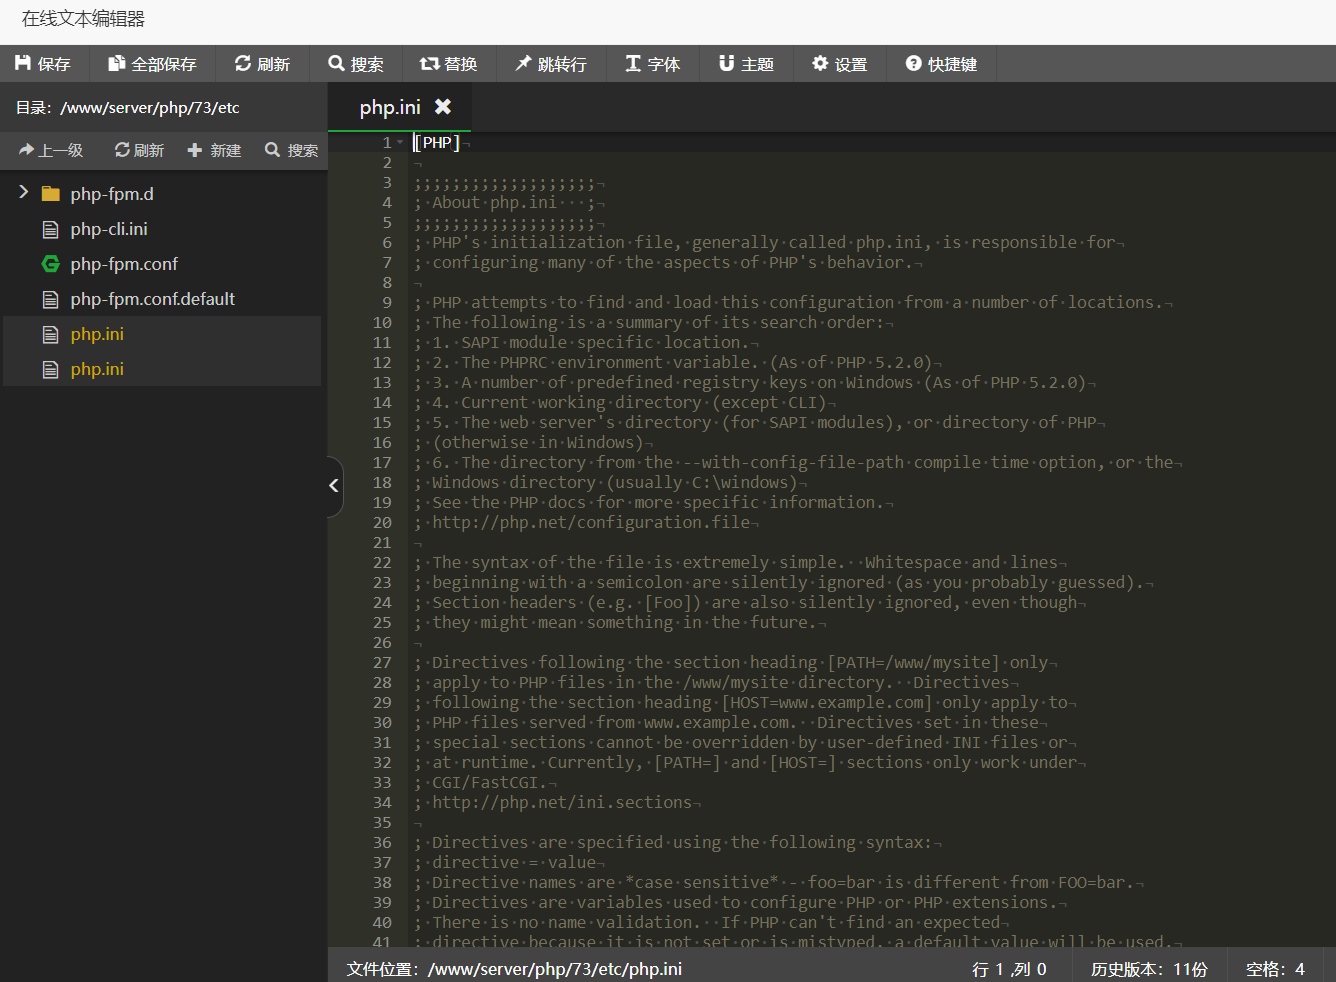The height and width of the screenshot is (982, 1336).
Task: Change the 空格: 4 indentation setting
Action: pyautogui.click(x=1275, y=969)
